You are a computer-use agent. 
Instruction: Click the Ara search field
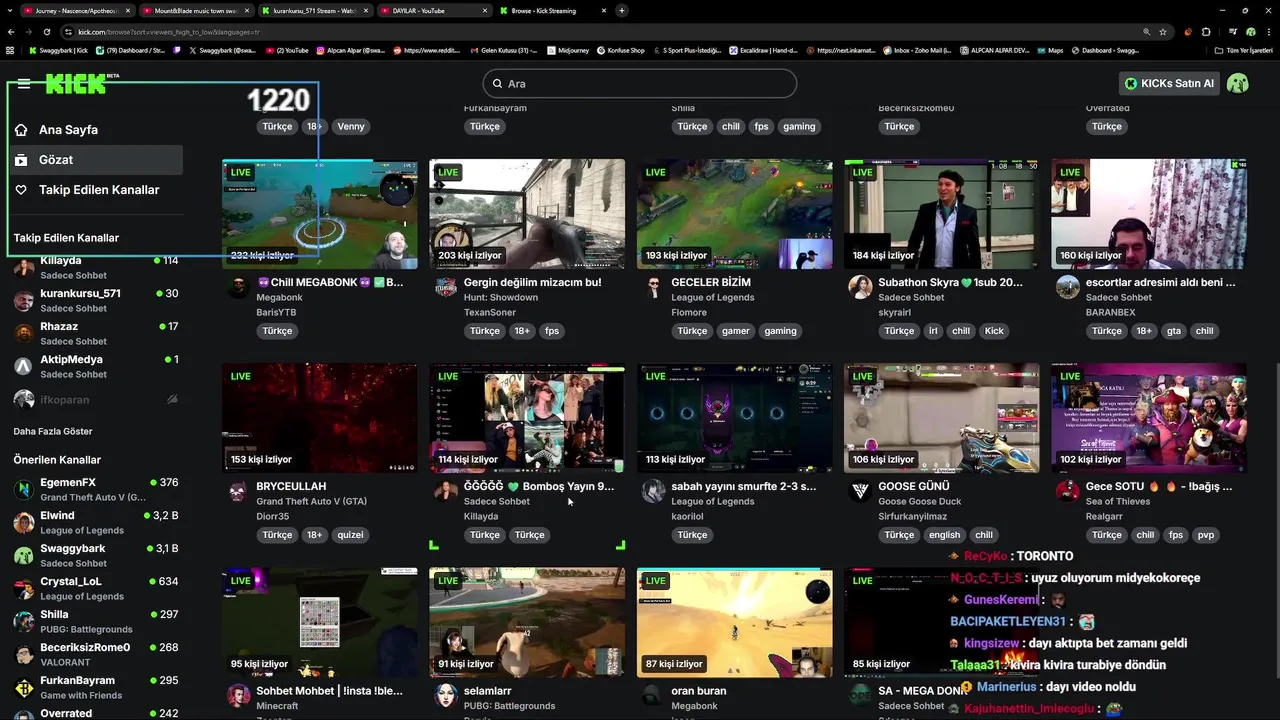[x=640, y=84]
